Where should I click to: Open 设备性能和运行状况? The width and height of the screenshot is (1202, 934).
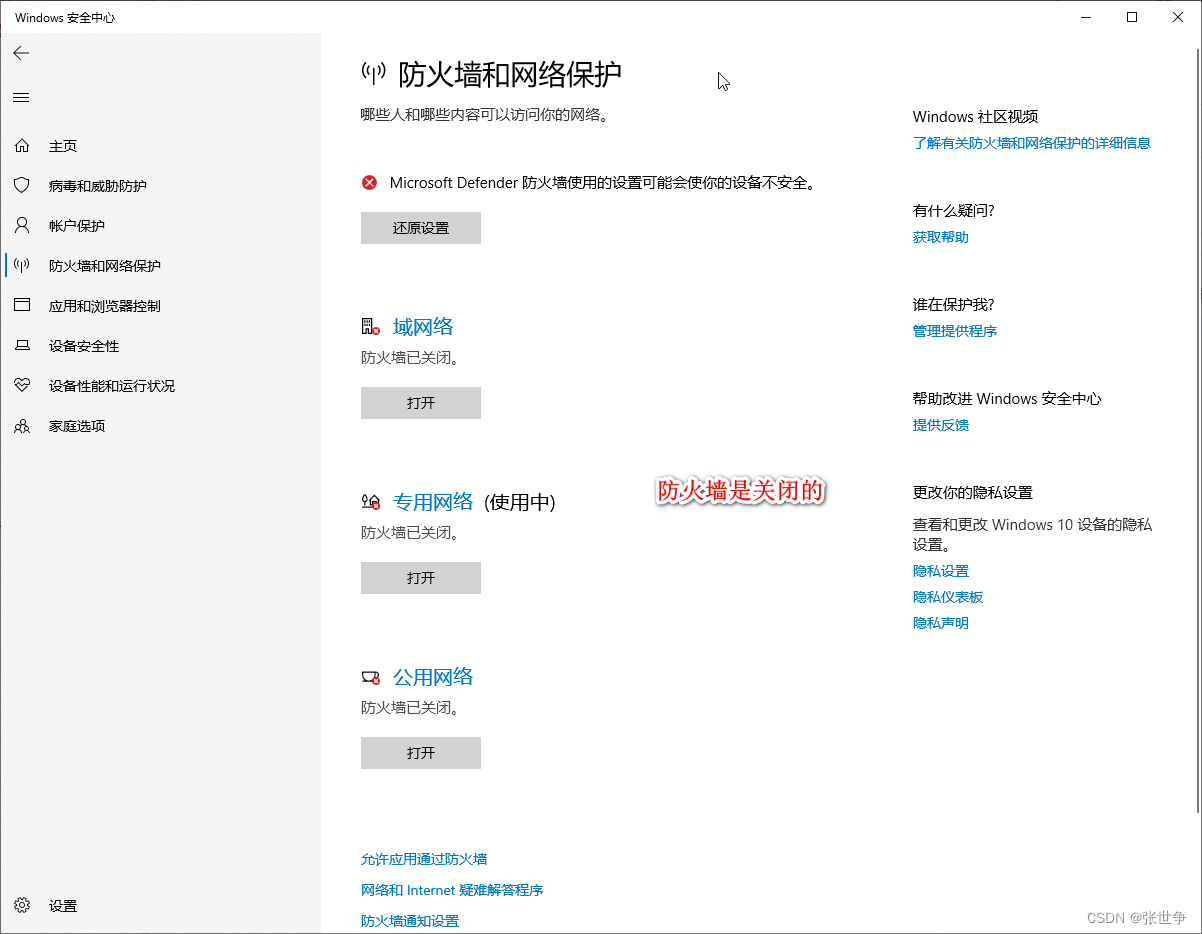(x=112, y=386)
